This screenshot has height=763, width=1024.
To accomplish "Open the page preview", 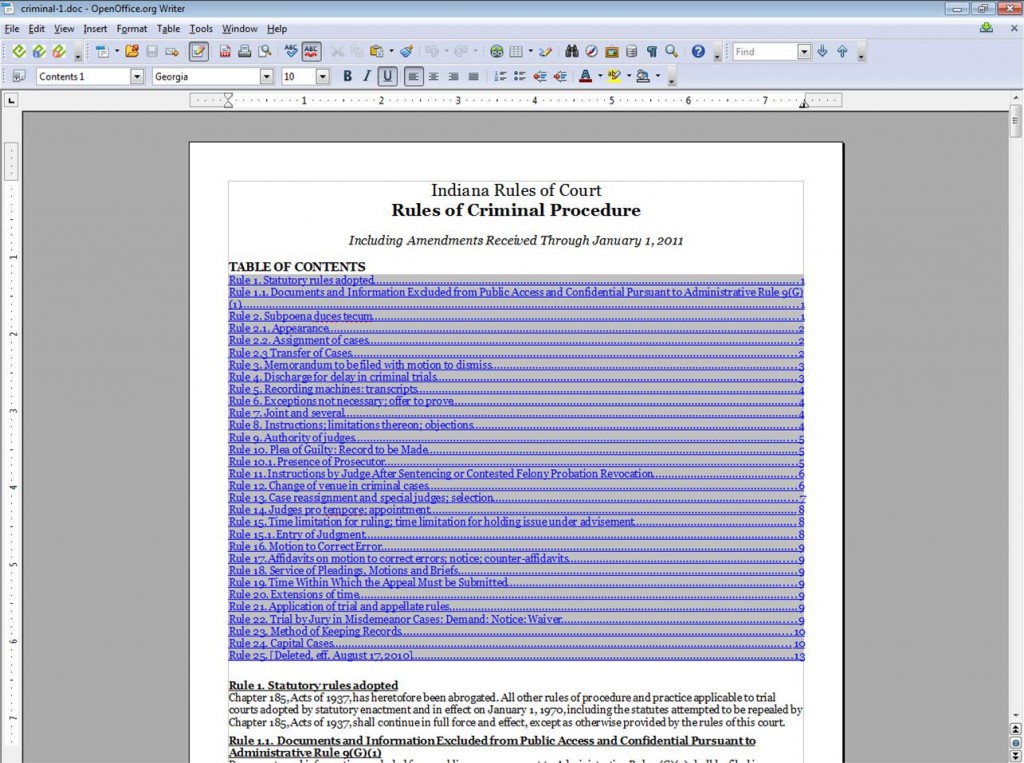I will coord(264,52).
